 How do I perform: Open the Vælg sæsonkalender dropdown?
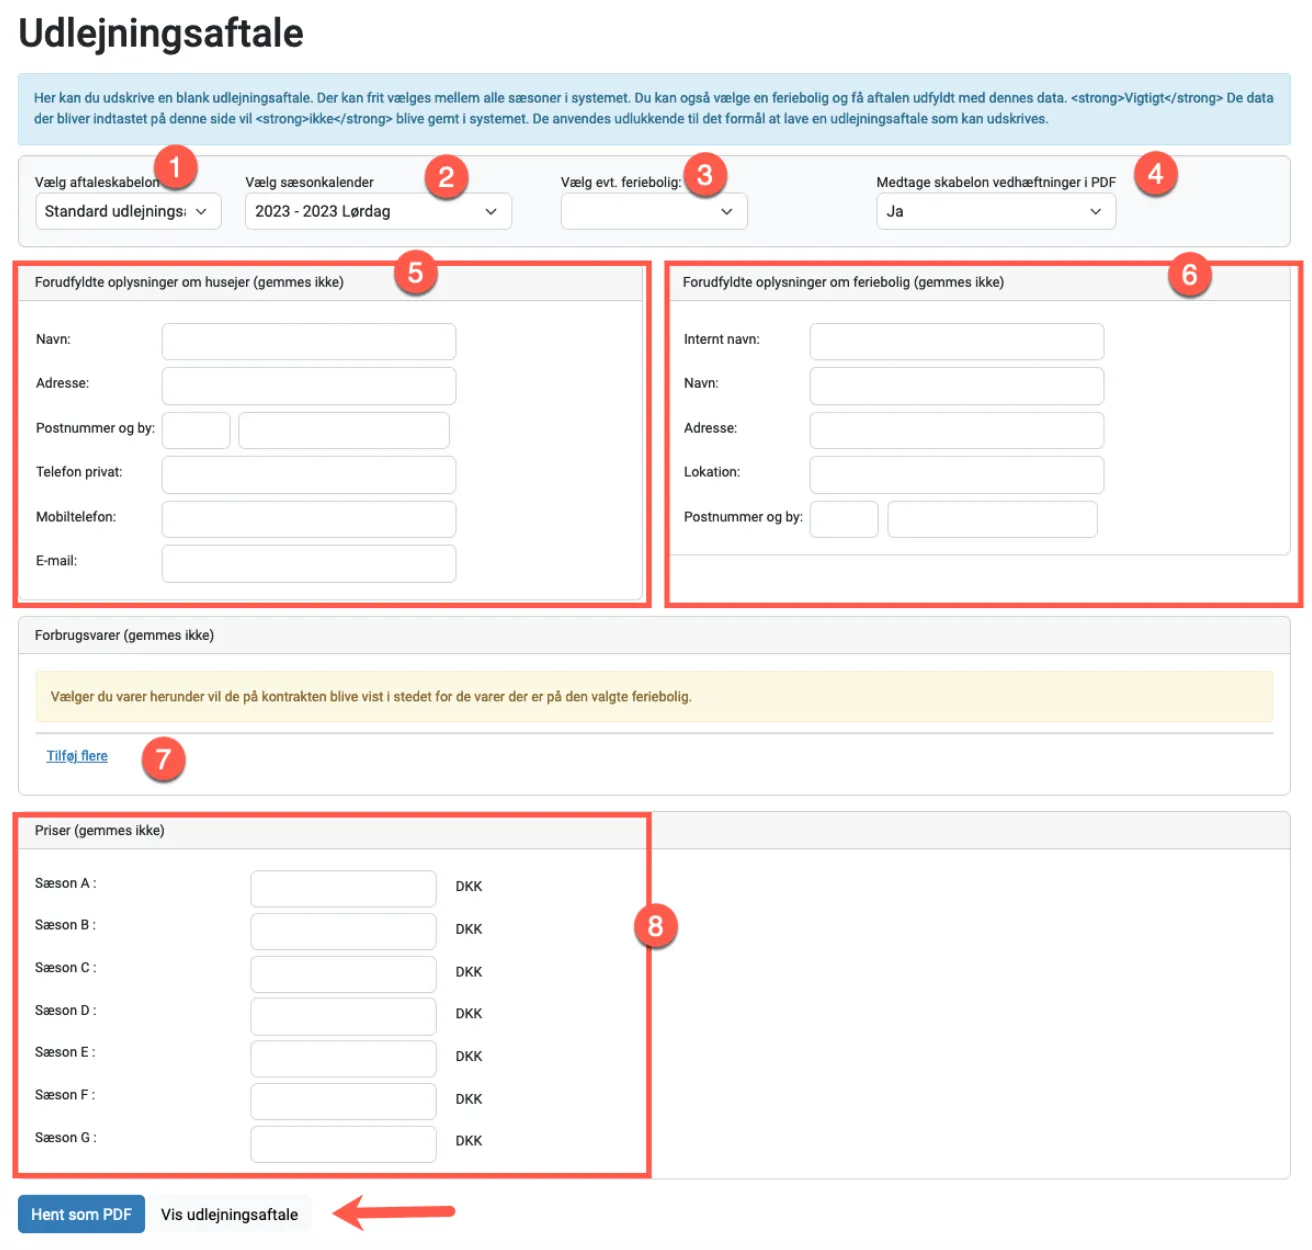tap(377, 211)
